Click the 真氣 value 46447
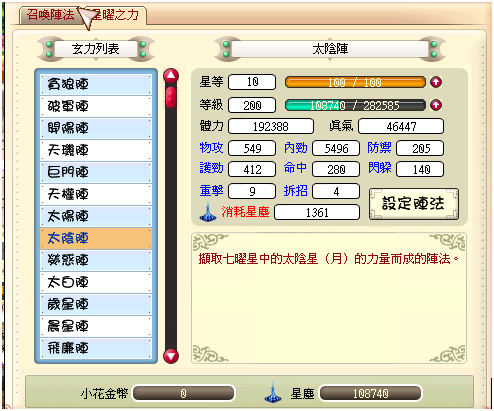The width and height of the screenshot is (494, 411). pyautogui.click(x=401, y=126)
